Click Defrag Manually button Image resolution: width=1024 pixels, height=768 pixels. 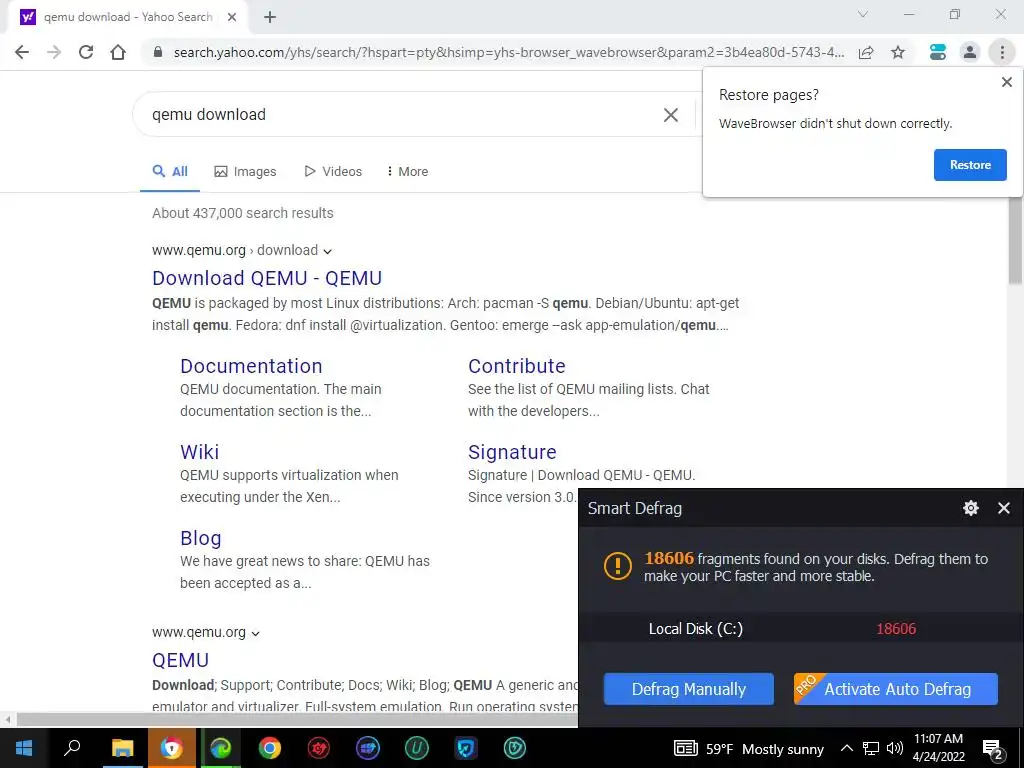pyautogui.click(x=688, y=689)
